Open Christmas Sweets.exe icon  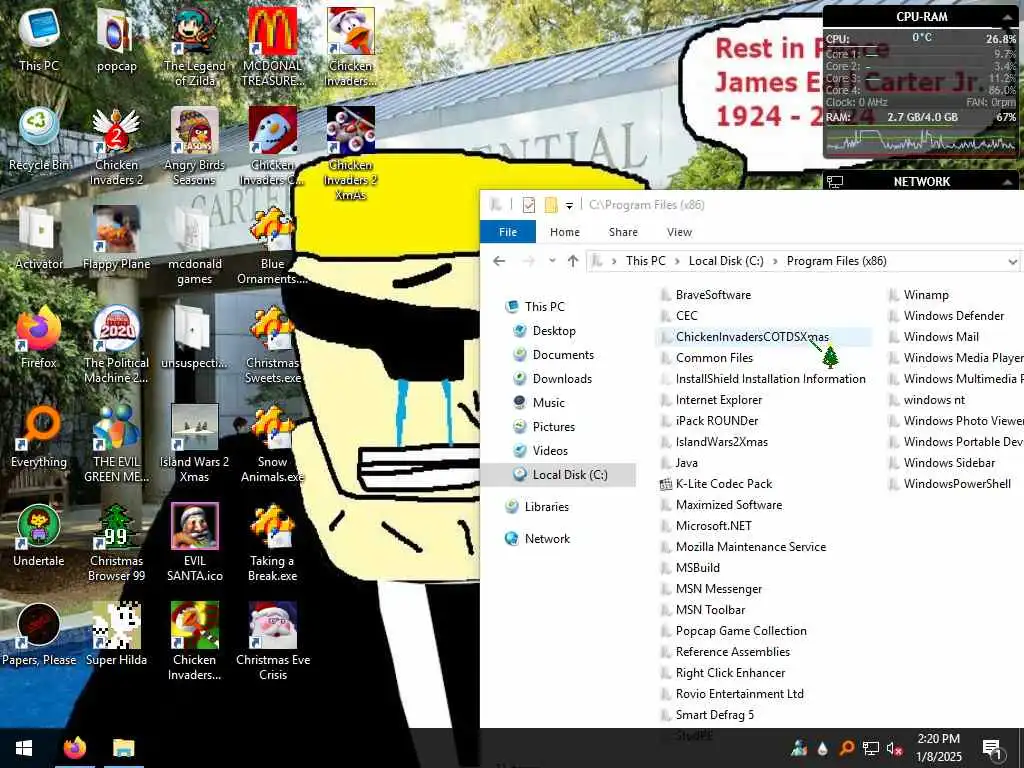click(x=273, y=345)
